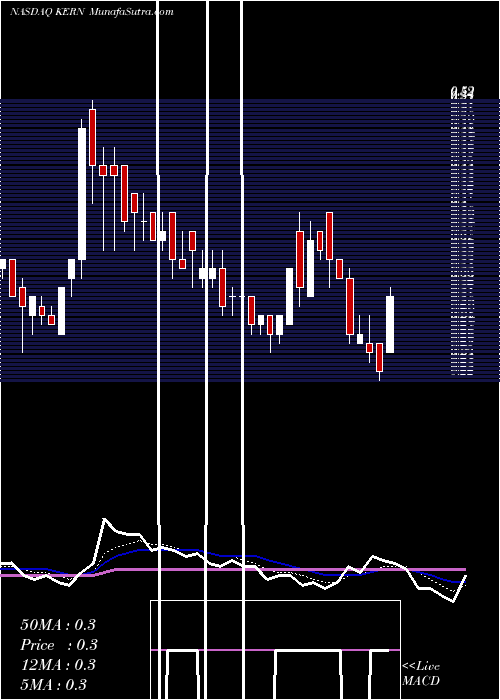Click the NASDAQ KERN chart title

click(46, 12)
